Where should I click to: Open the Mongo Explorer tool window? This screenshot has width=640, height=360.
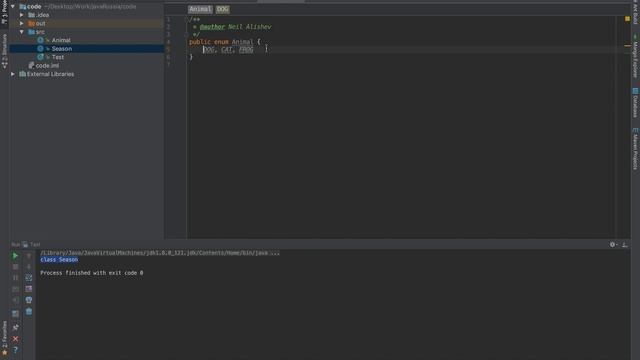635,56
